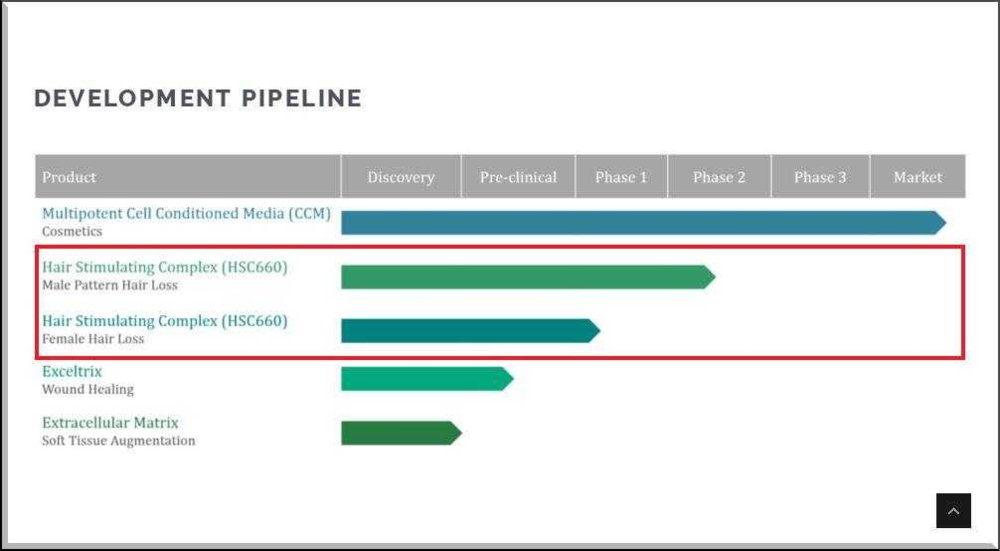Open the HSC660 product above Female Hair Loss
The image size is (1000, 551).
[164, 321]
